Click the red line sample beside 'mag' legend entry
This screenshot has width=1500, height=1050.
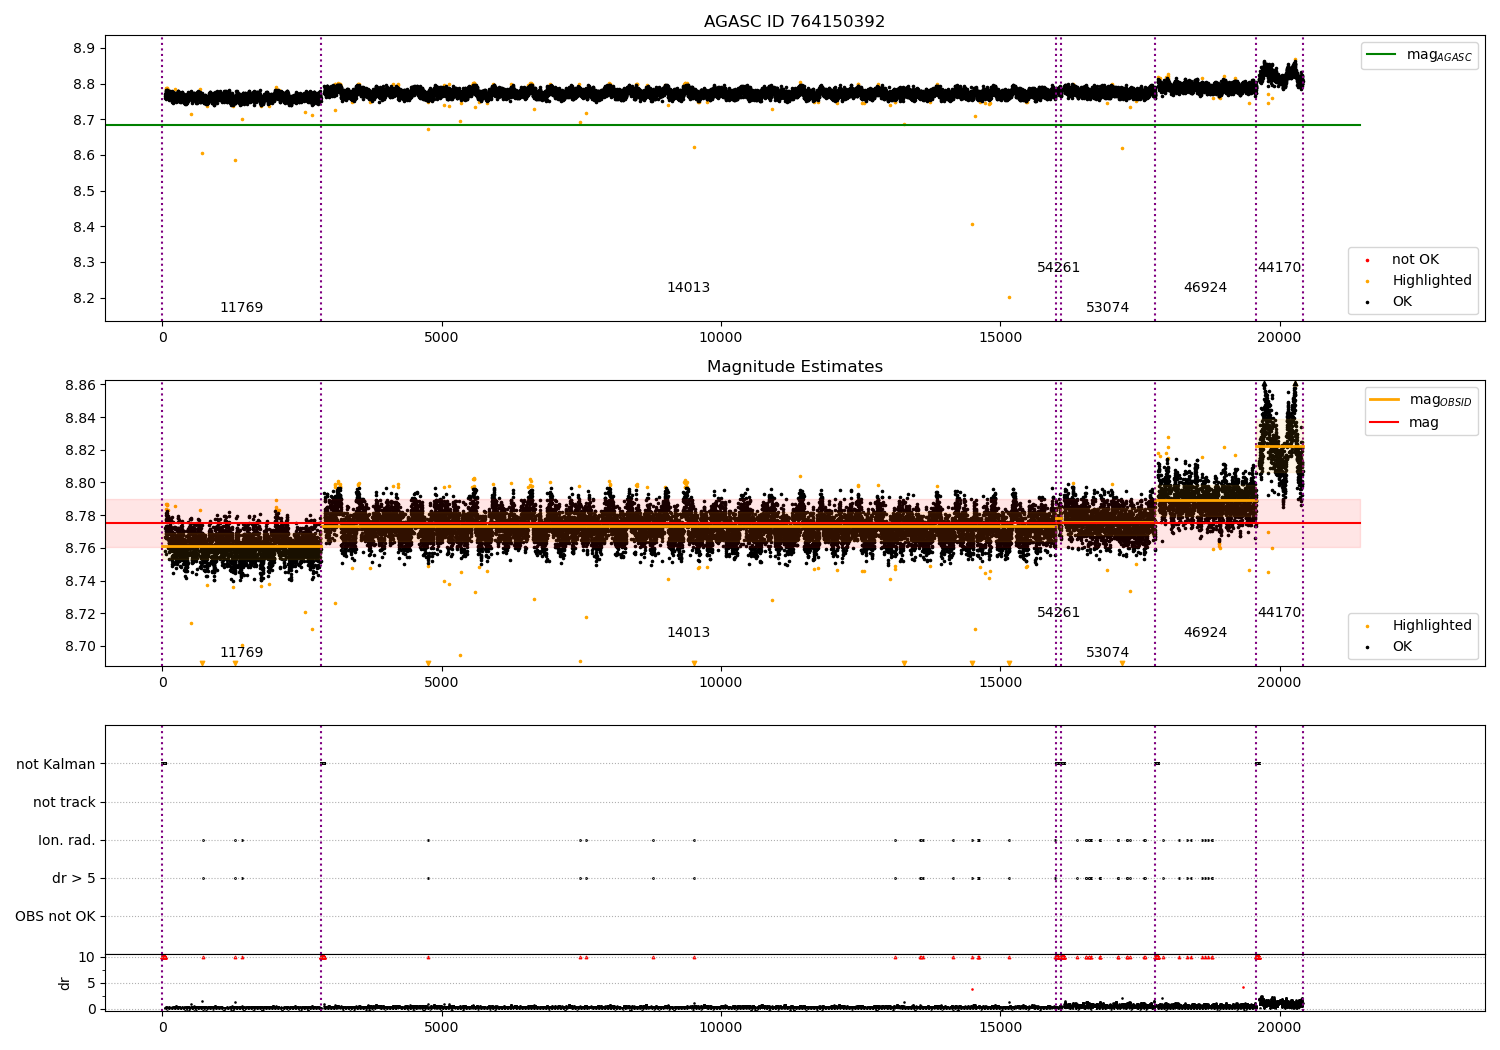click(1384, 422)
